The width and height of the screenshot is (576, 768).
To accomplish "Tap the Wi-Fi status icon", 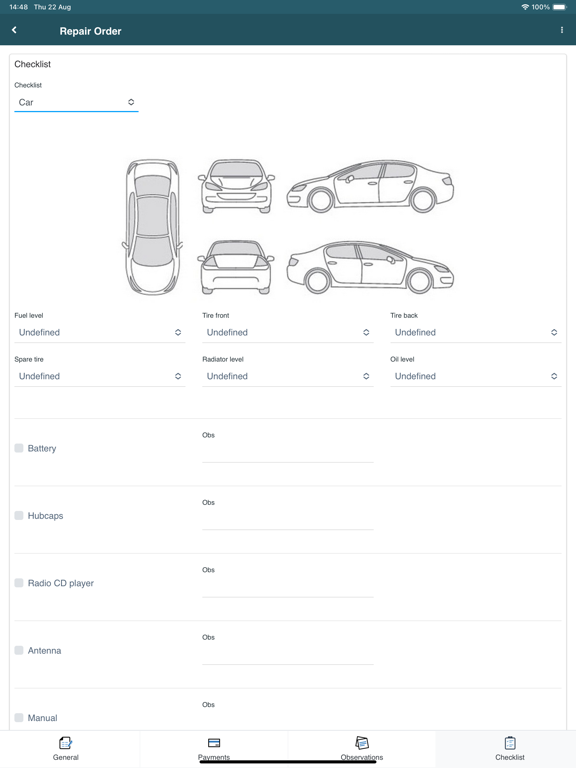I will 525,7.
